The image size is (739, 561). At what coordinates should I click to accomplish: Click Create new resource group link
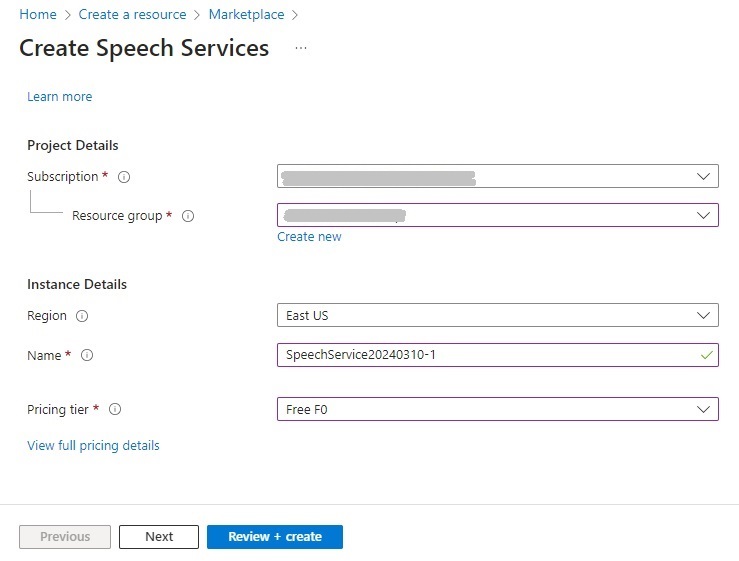[x=309, y=237]
